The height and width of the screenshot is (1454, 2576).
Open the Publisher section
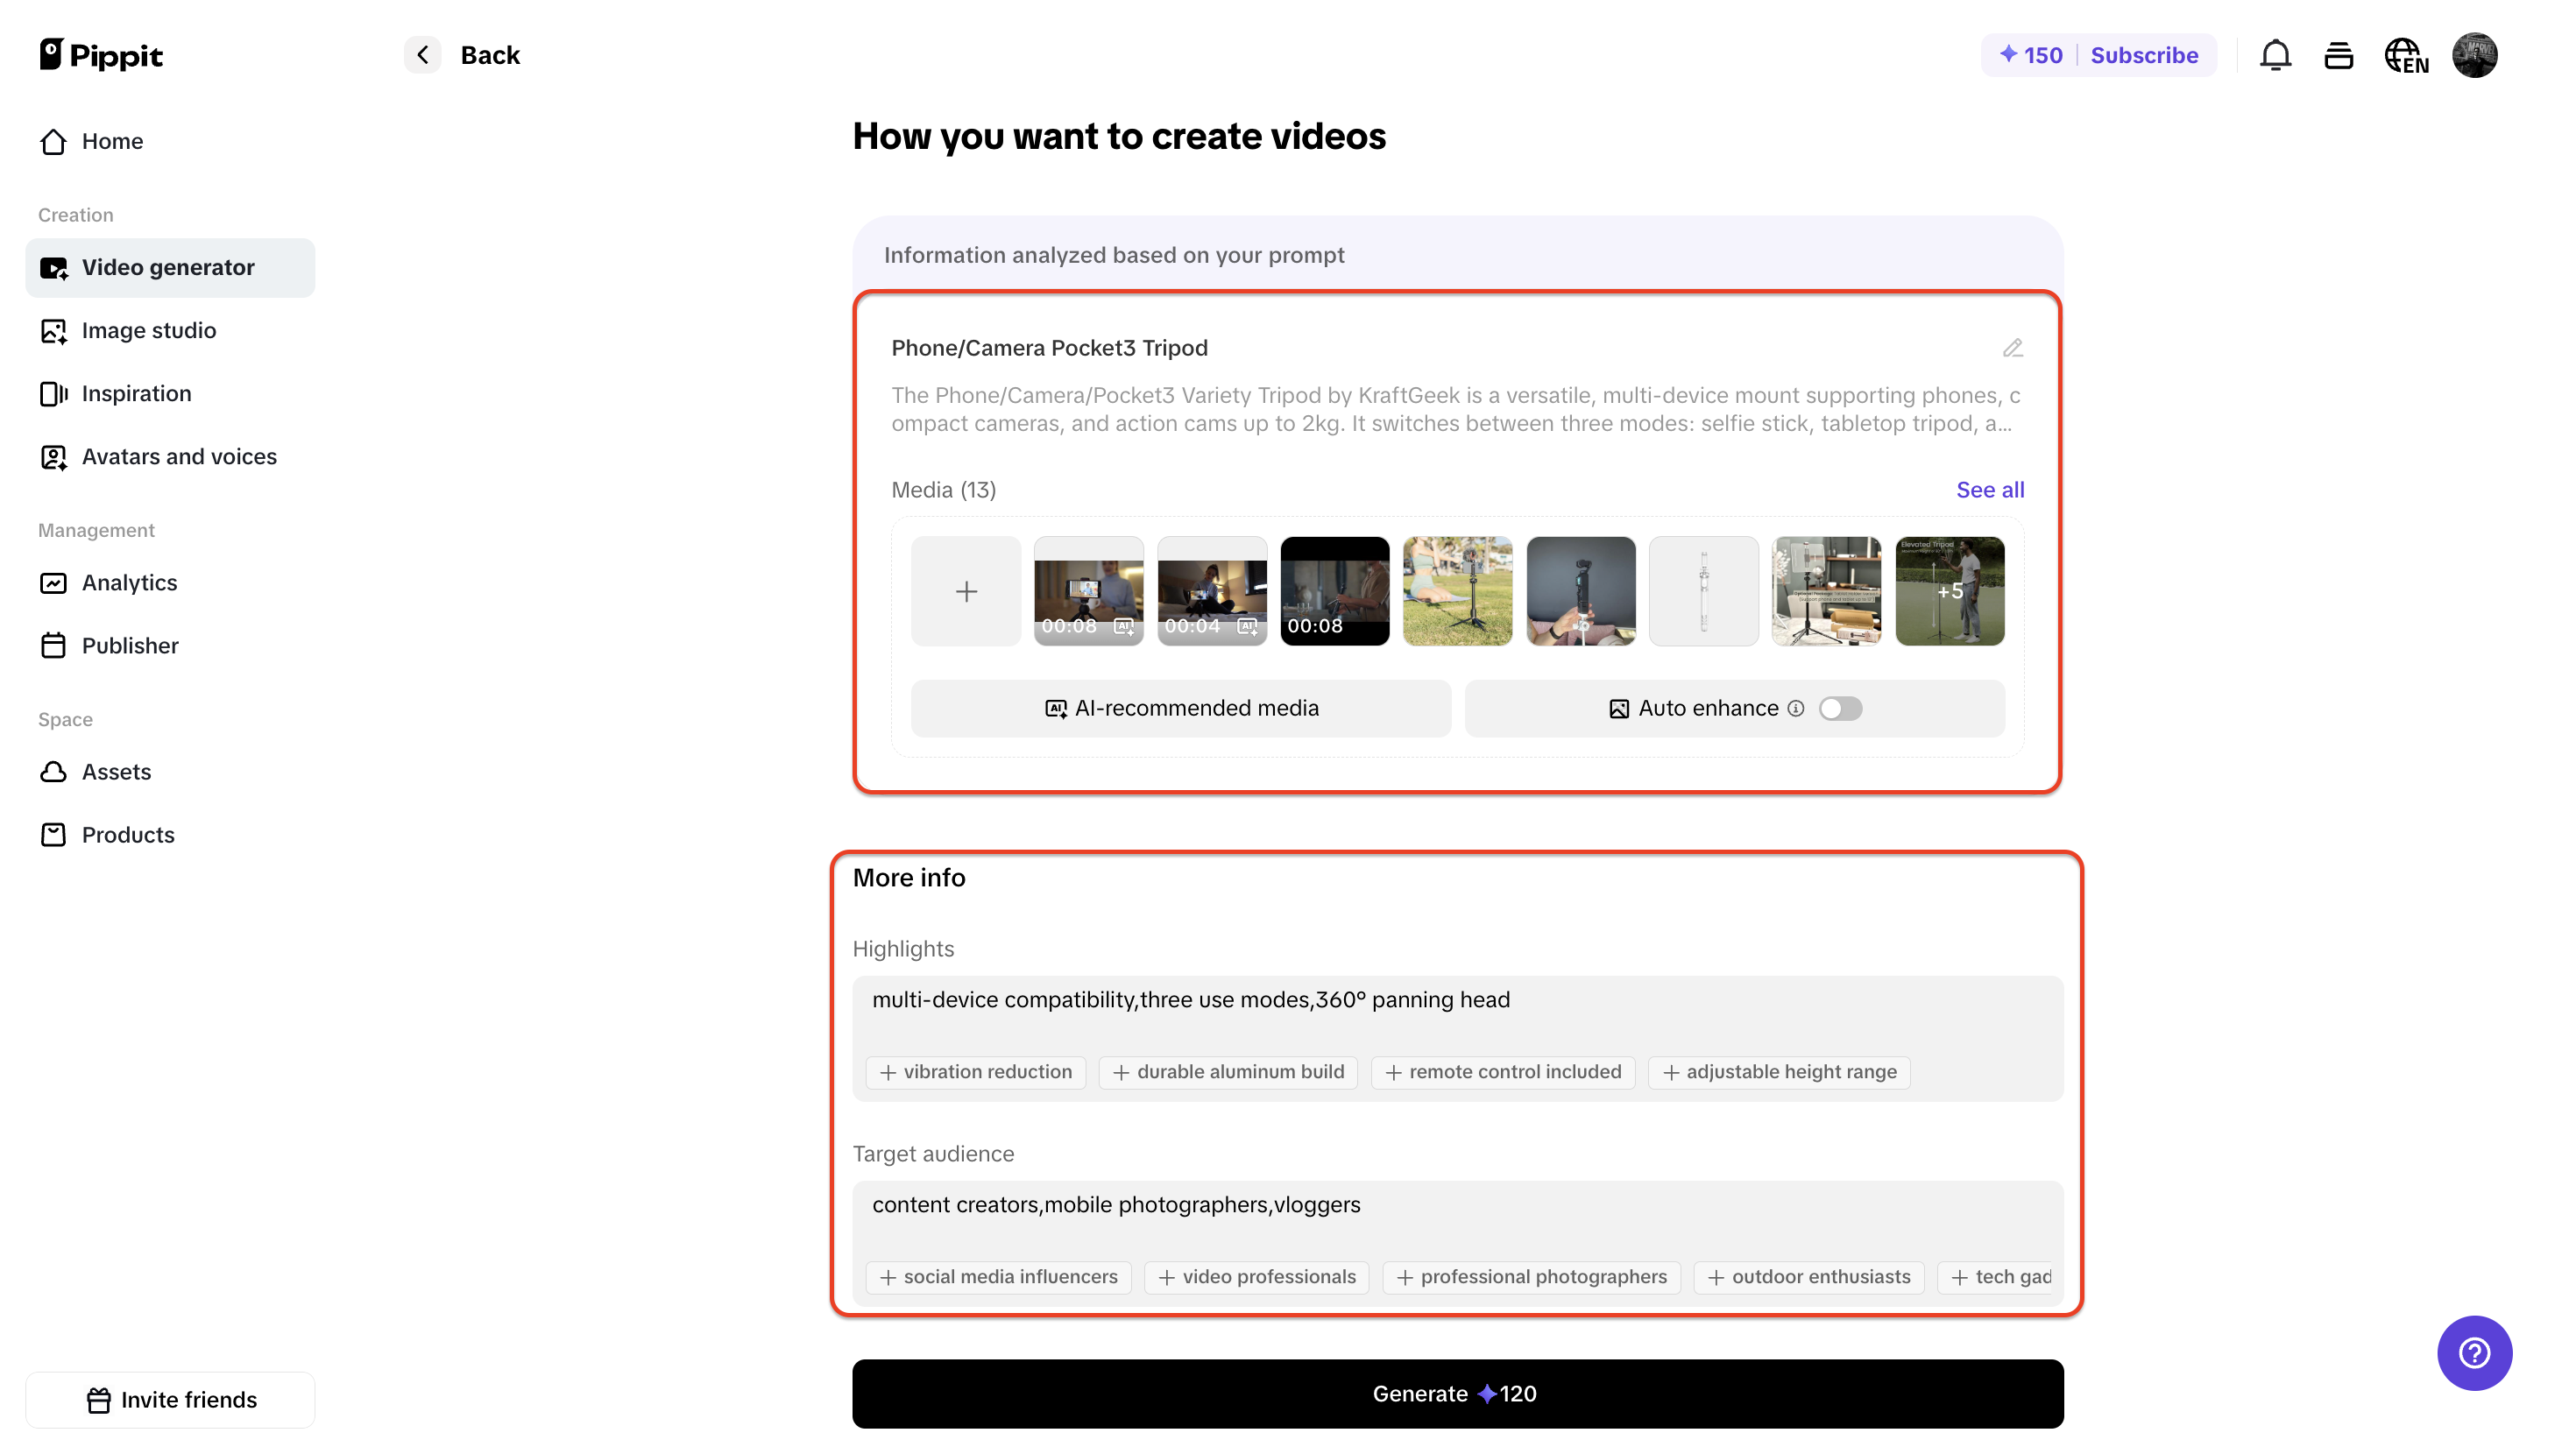130,645
